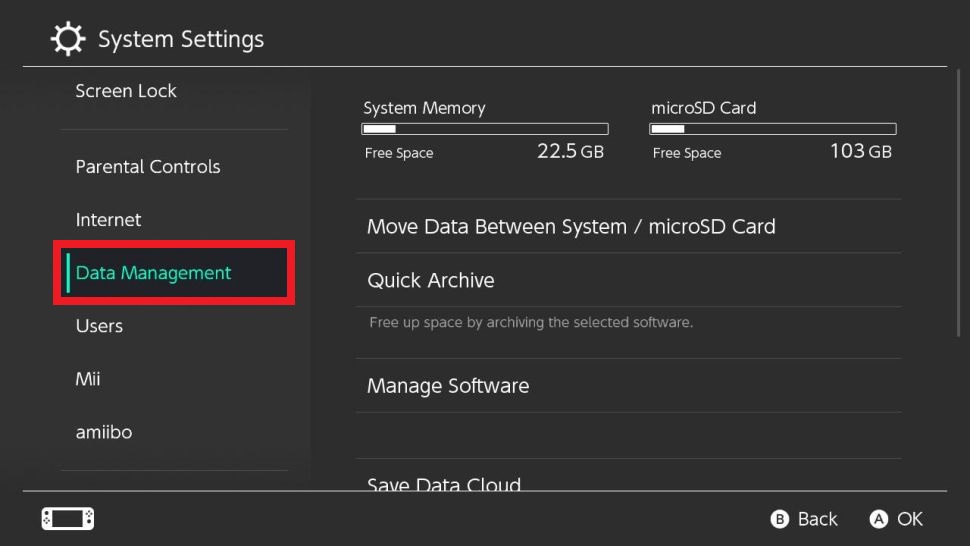The width and height of the screenshot is (970, 546).
Task: Click the right-side scrollbar
Action: click(x=958, y=203)
